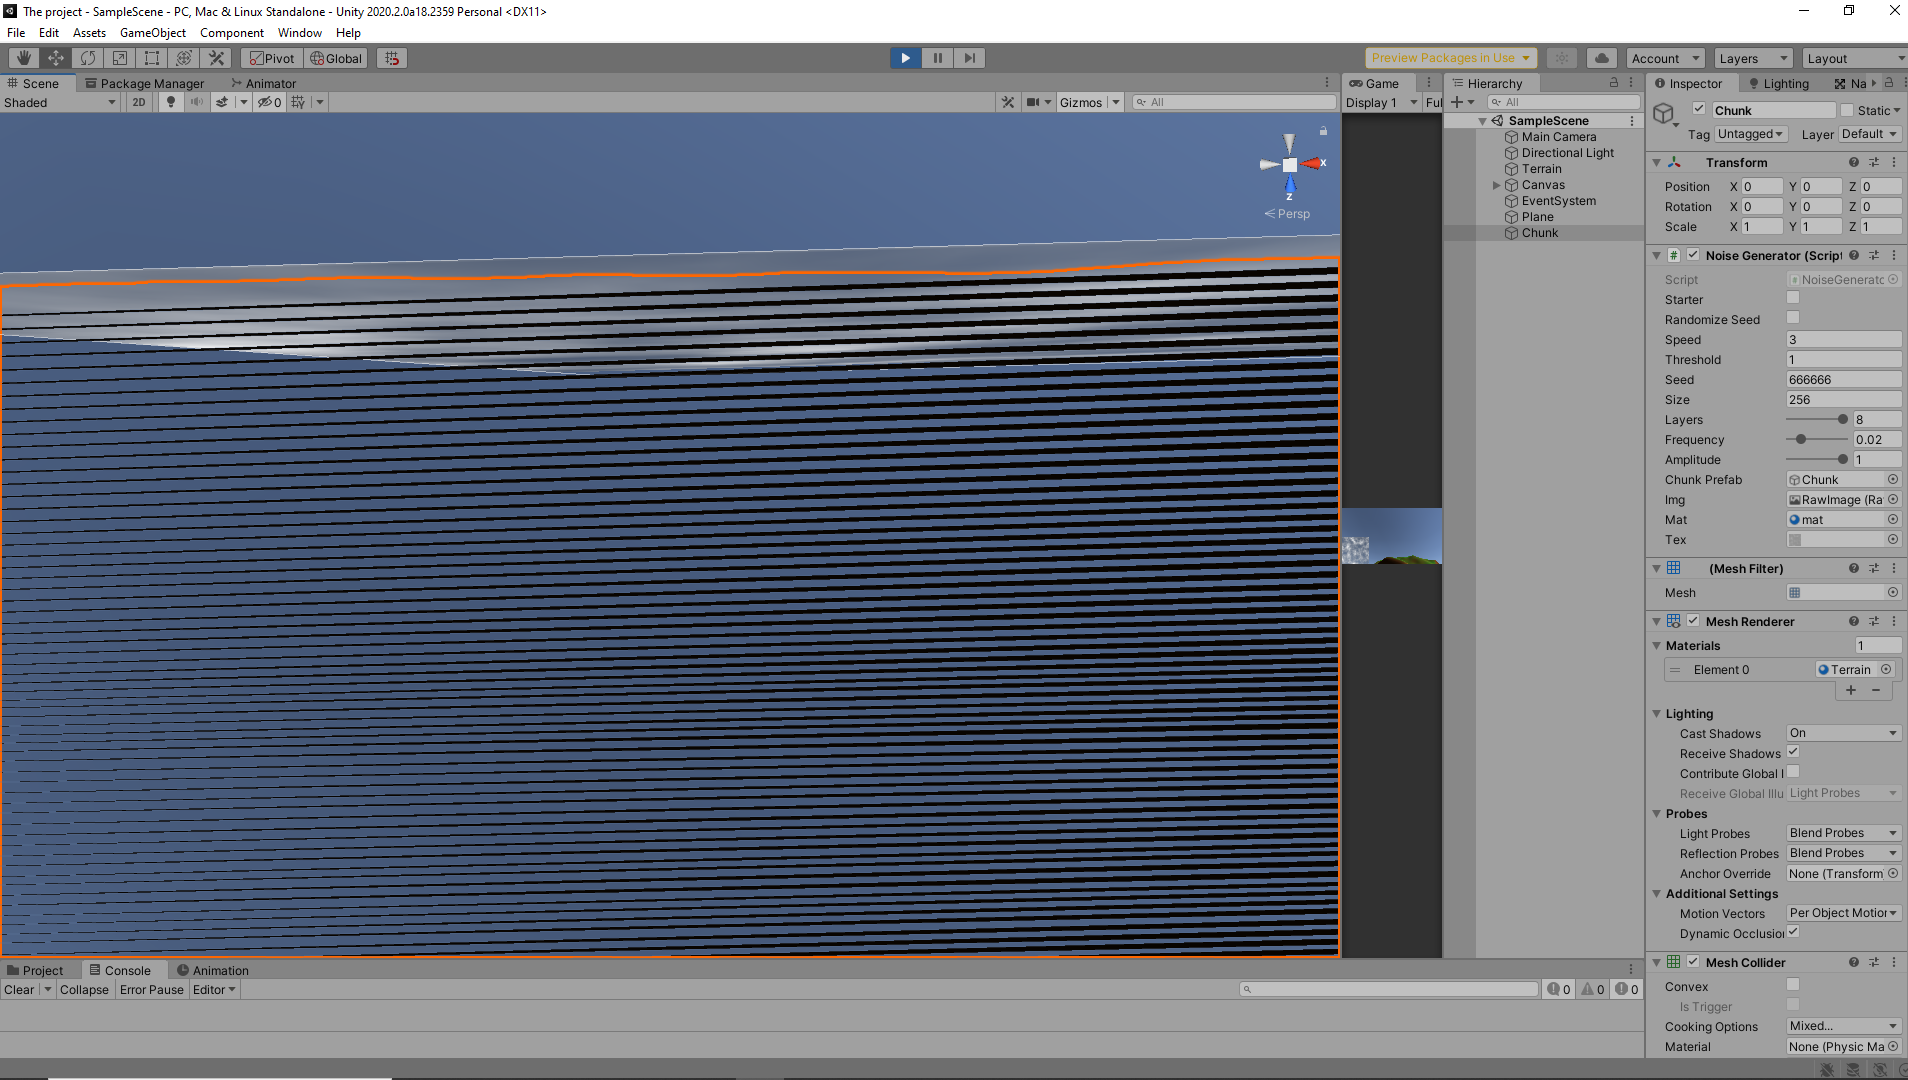The image size is (1908, 1080).
Task: Open Cloud services icon
Action: point(1601,58)
